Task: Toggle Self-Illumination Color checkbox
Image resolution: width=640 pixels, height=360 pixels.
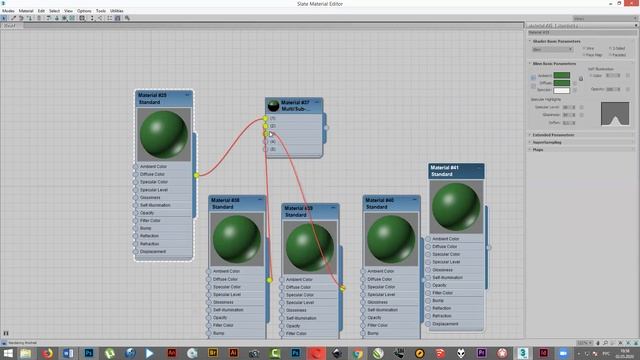Action: point(591,76)
